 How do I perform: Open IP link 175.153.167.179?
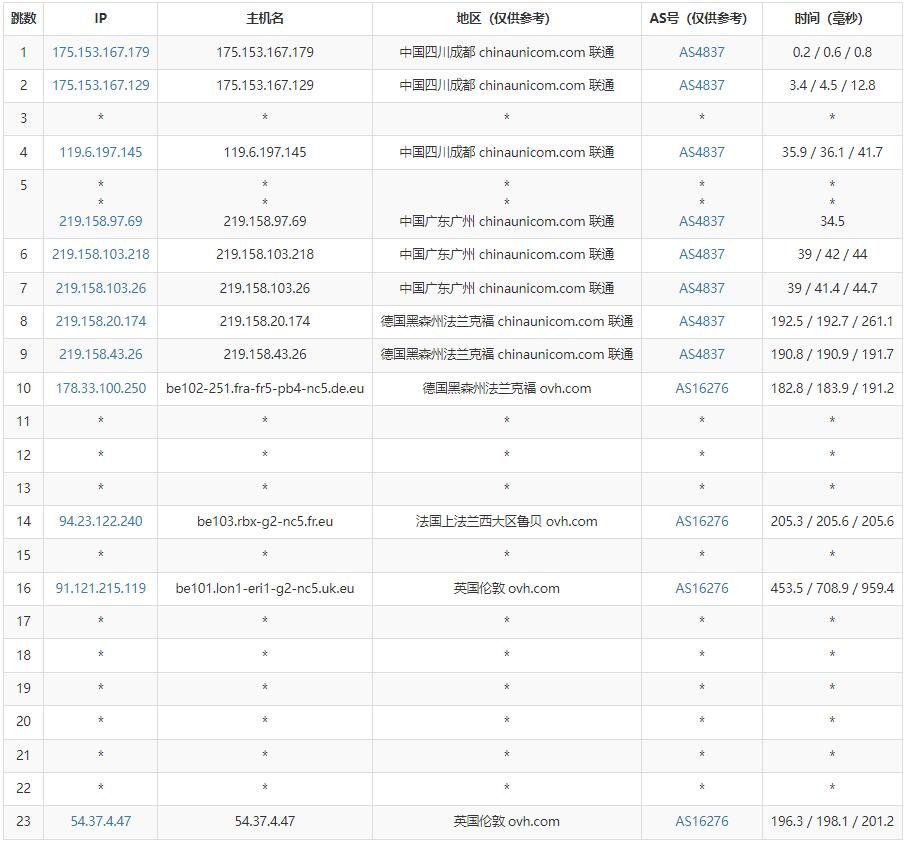pos(101,52)
